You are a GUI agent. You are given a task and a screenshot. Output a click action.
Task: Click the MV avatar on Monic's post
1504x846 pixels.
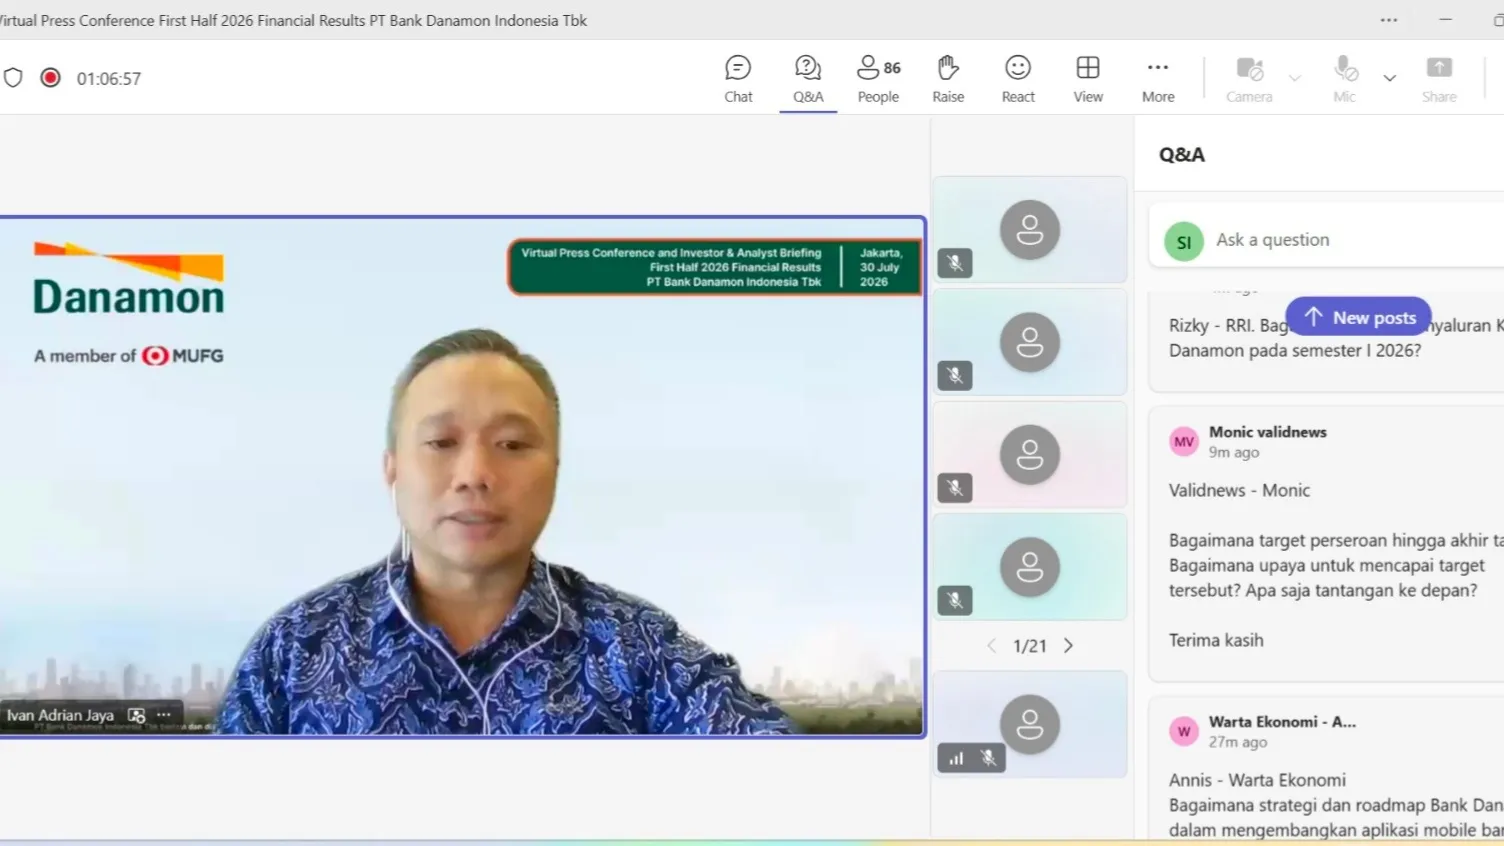pyautogui.click(x=1184, y=441)
